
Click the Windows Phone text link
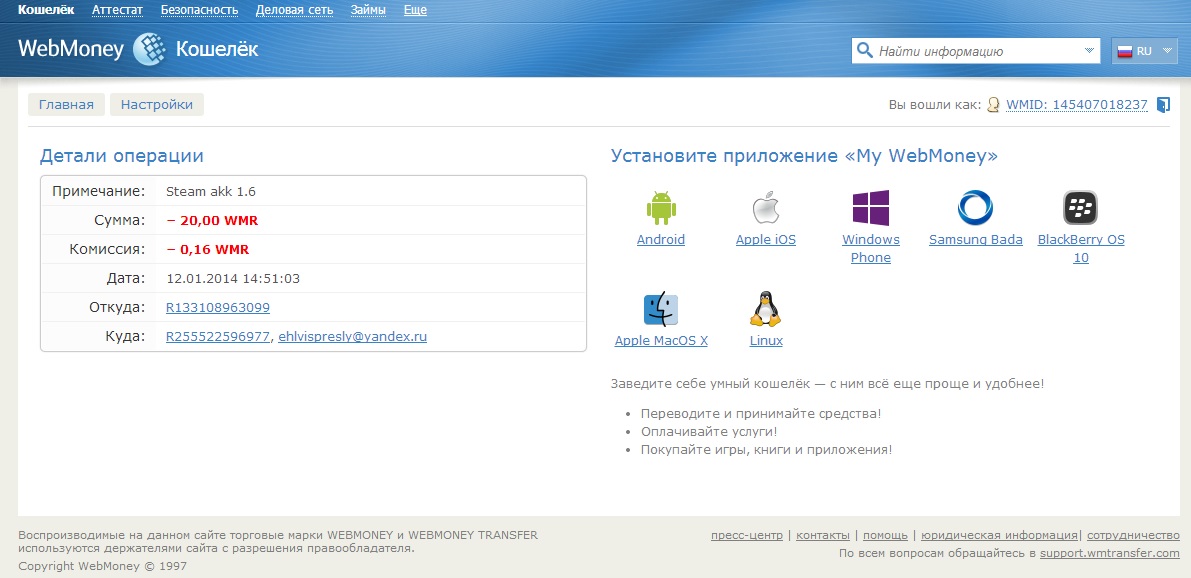point(870,249)
